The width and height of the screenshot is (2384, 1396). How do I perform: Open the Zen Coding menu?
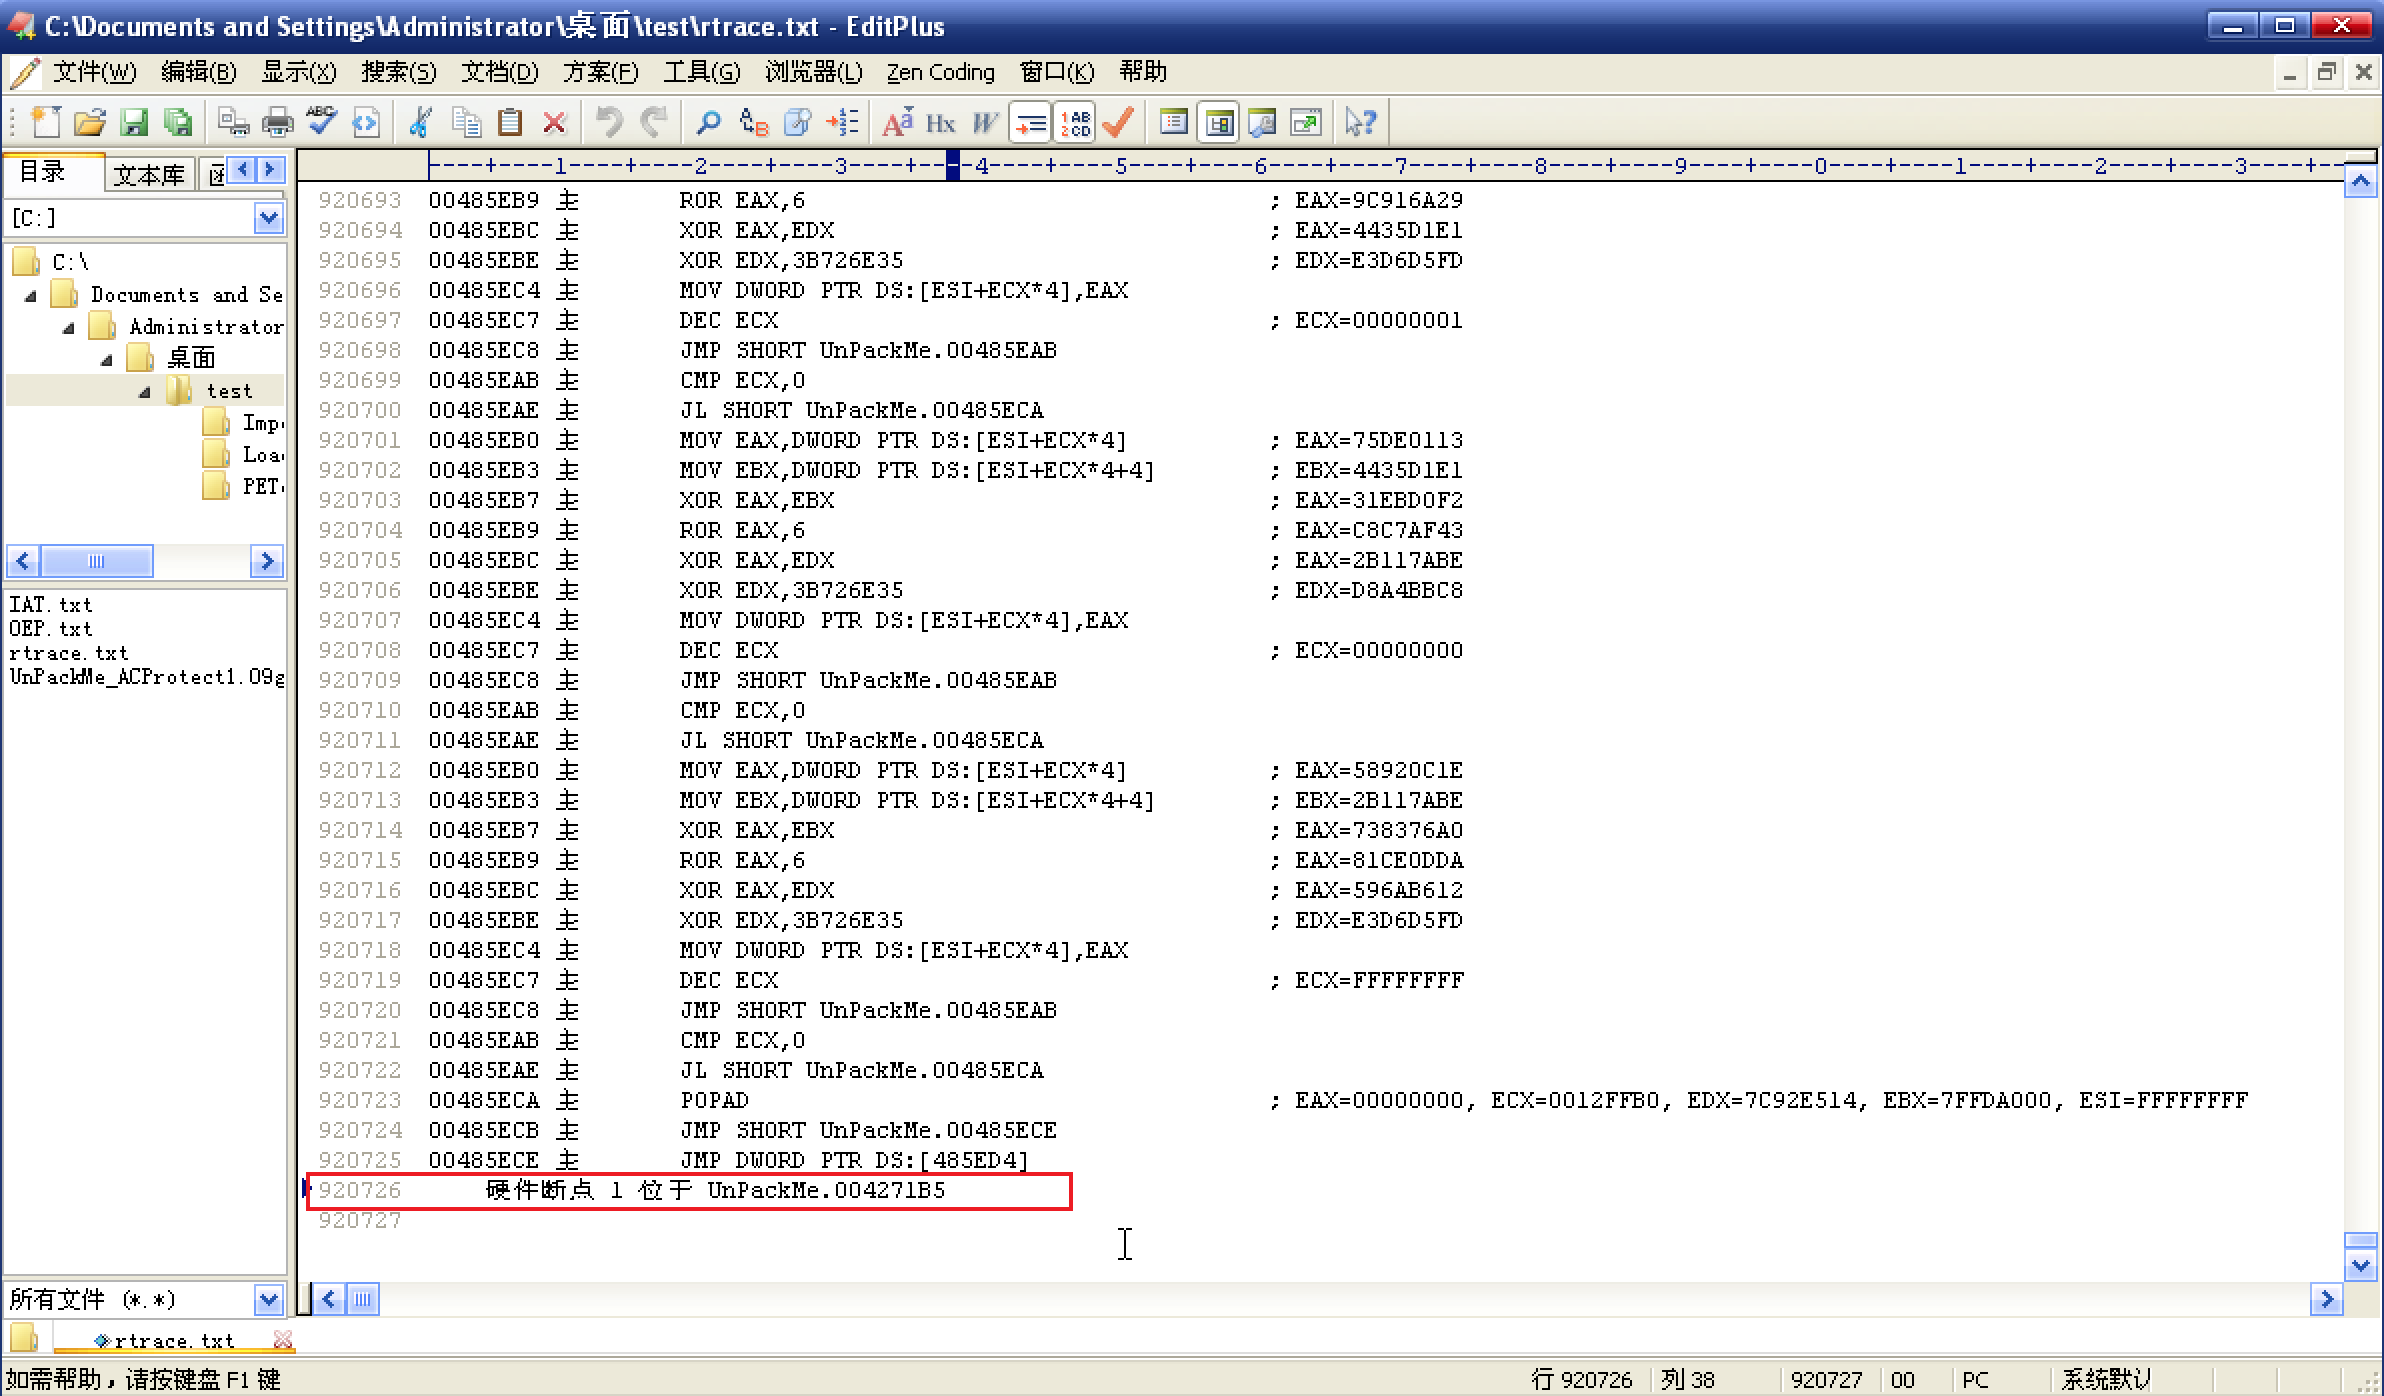(x=940, y=72)
